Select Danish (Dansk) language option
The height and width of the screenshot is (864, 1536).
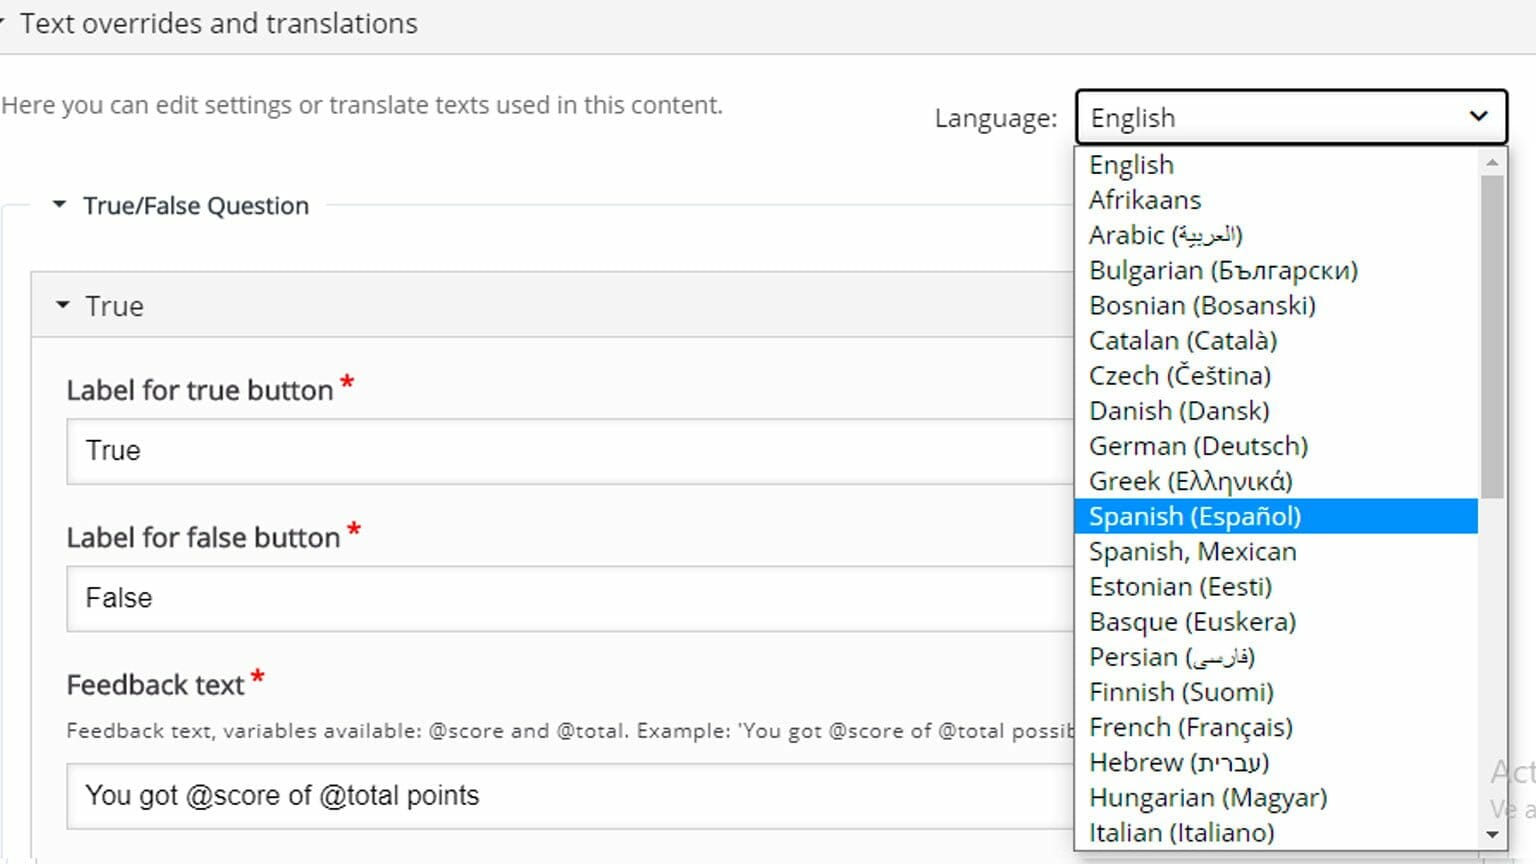pyautogui.click(x=1276, y=411)
